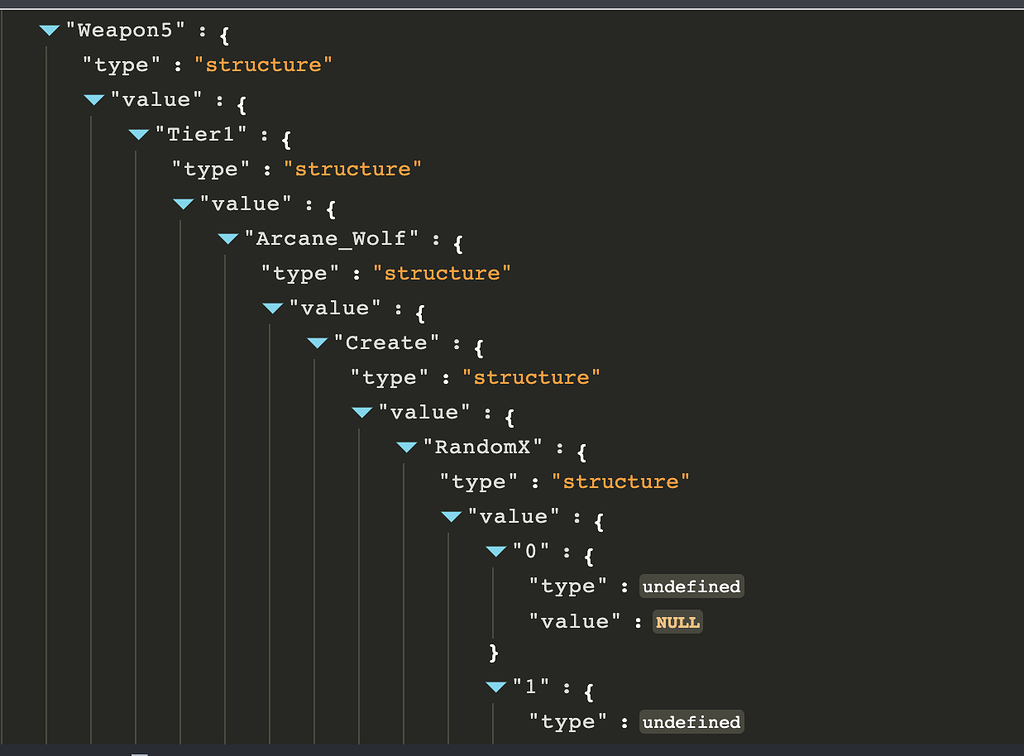Collapse the "1" child node
Screen dimensions: 1024x756
click(x=495, y=686)
